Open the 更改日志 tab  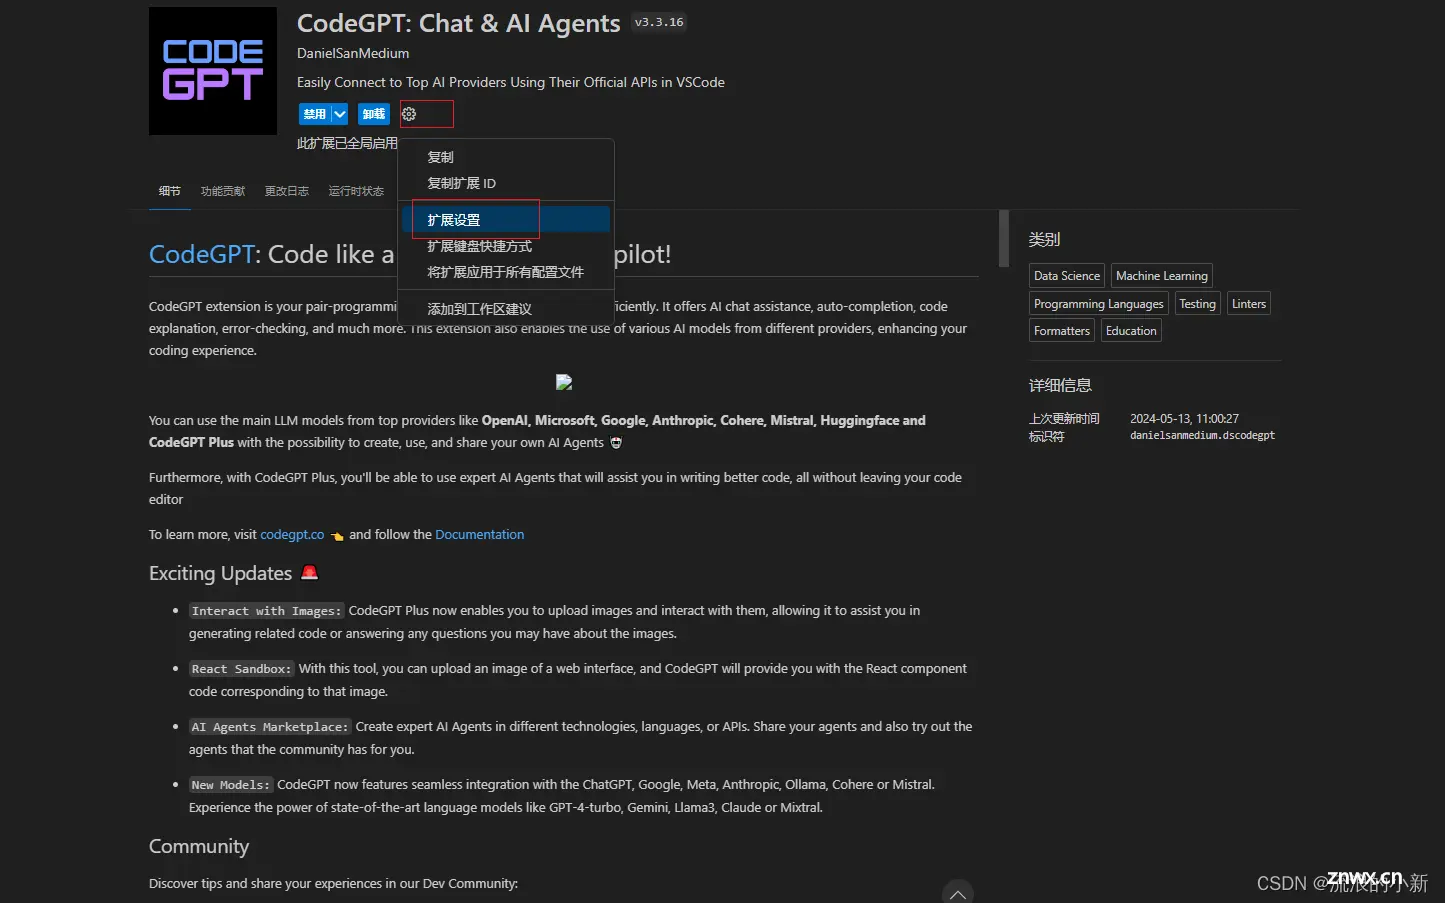click(x=287, y=191)
